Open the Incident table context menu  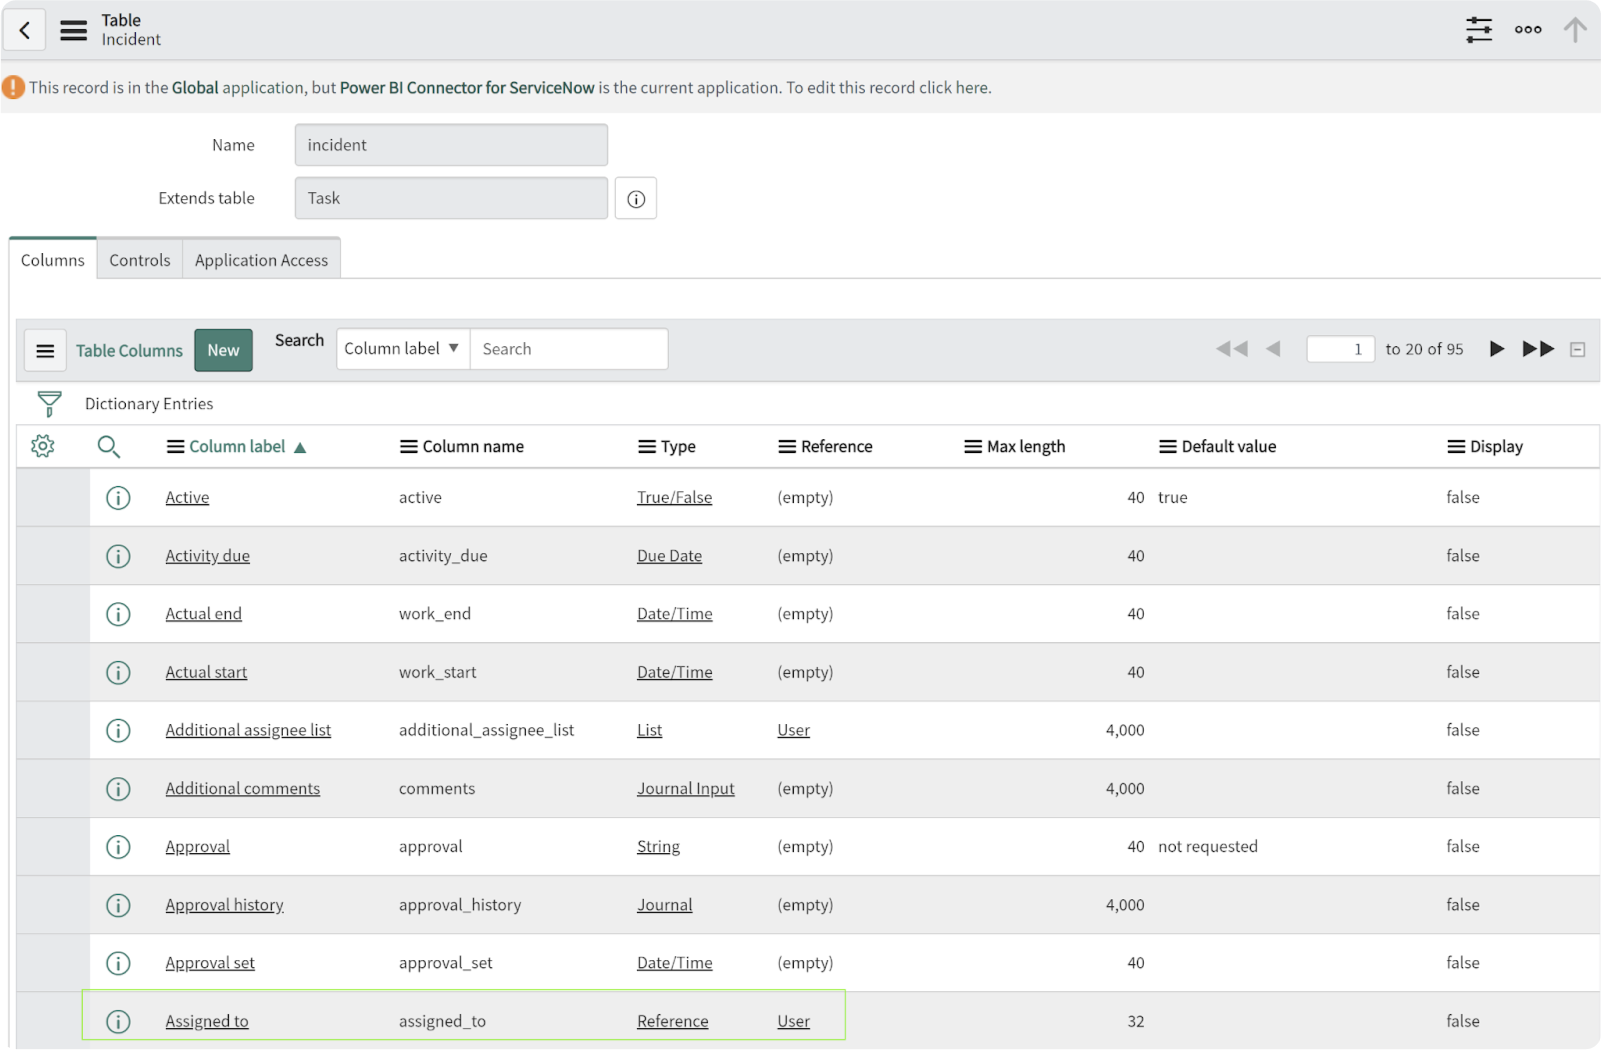73,29
